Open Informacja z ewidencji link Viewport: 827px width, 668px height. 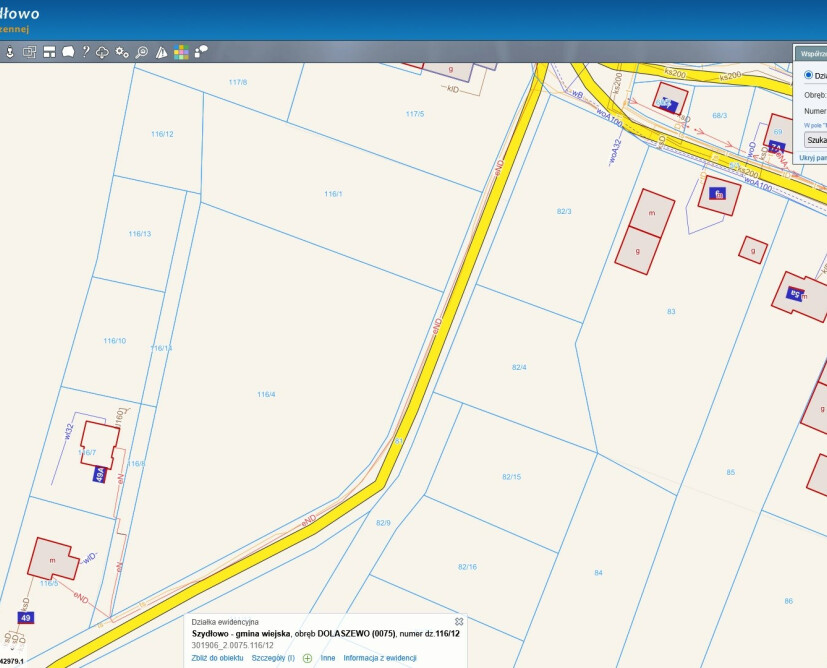(379, 658)
